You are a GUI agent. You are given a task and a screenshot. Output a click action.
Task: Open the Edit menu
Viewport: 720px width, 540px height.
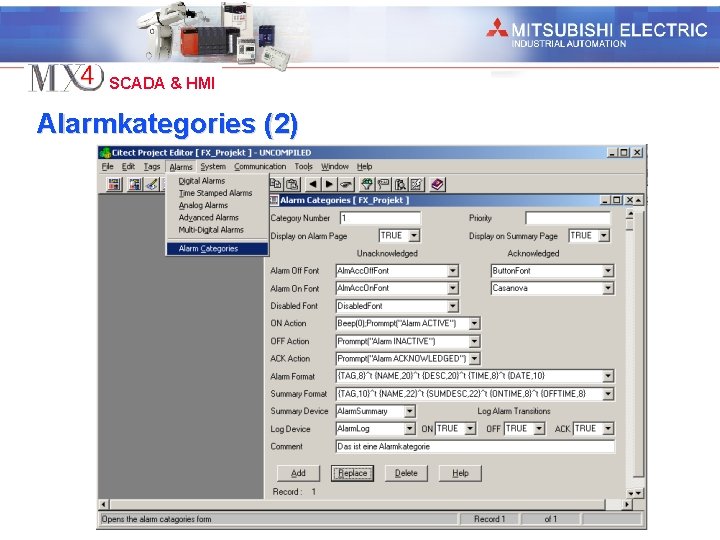(128, 166)
